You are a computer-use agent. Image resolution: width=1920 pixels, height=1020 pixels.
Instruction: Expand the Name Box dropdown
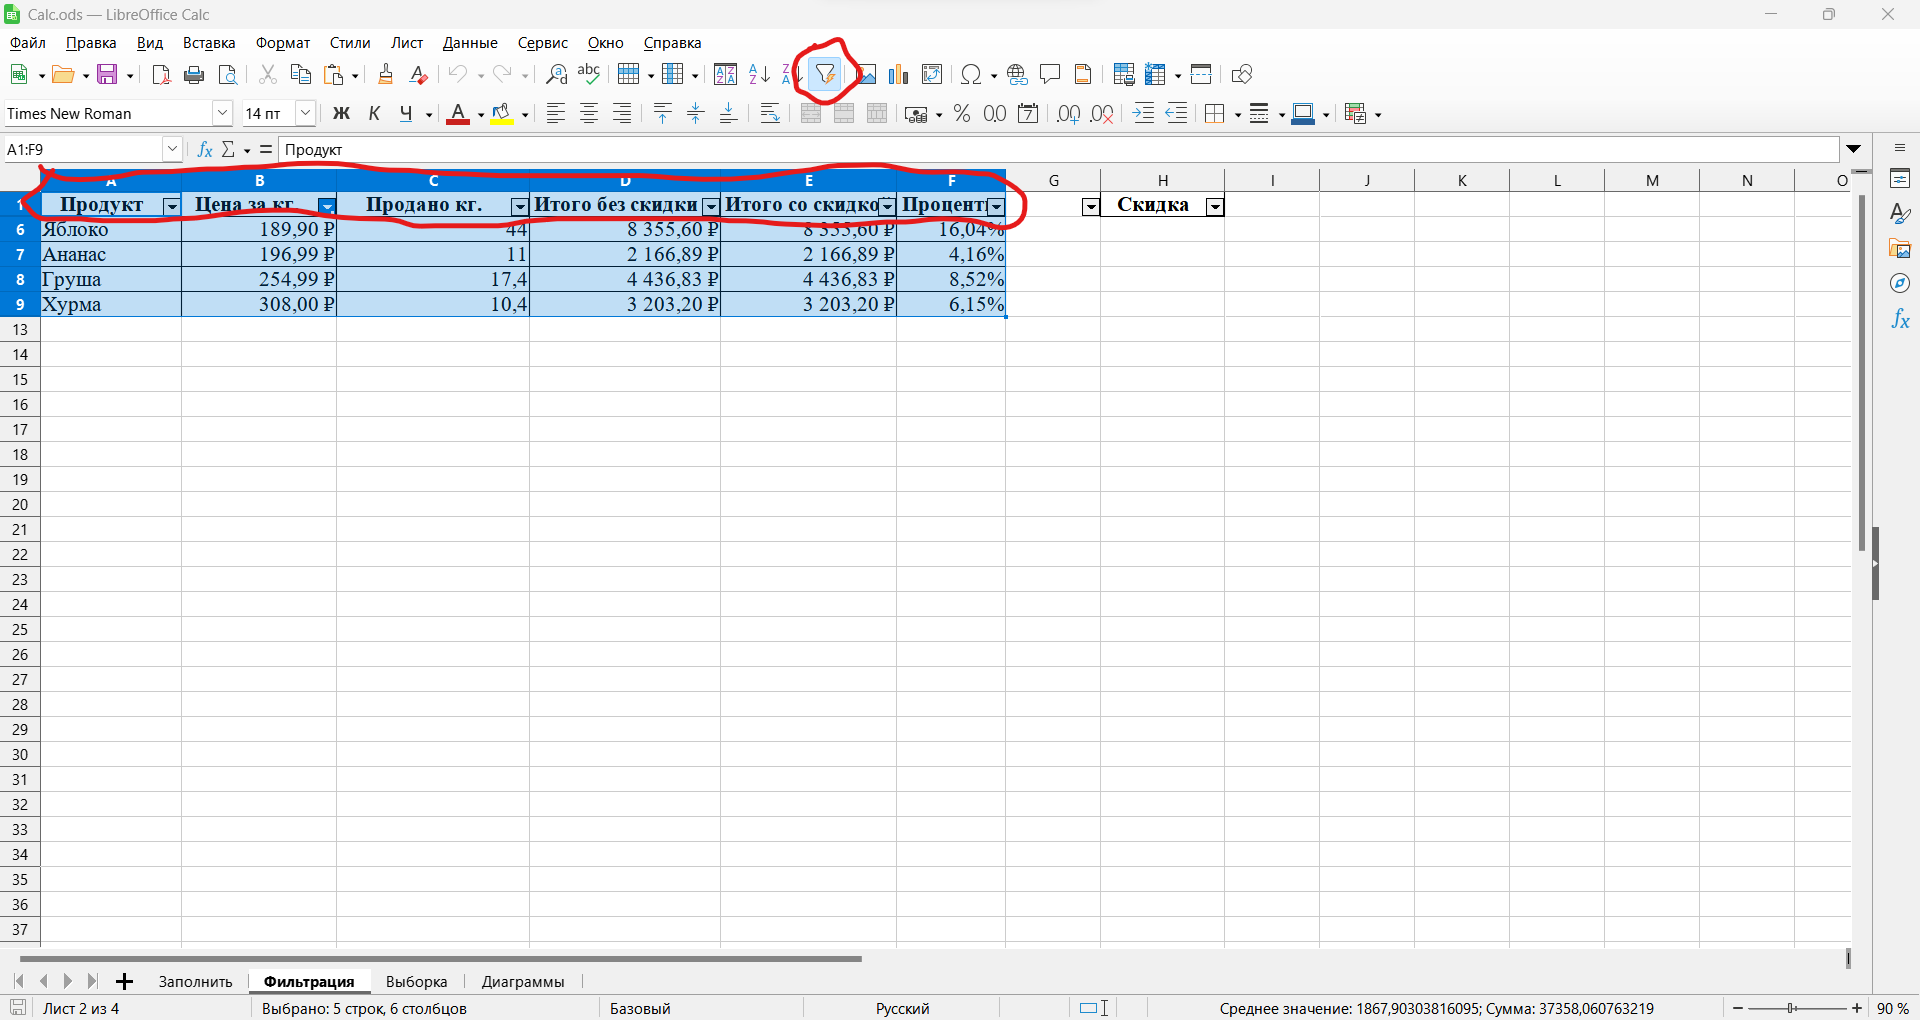click(x=172, y=149)
